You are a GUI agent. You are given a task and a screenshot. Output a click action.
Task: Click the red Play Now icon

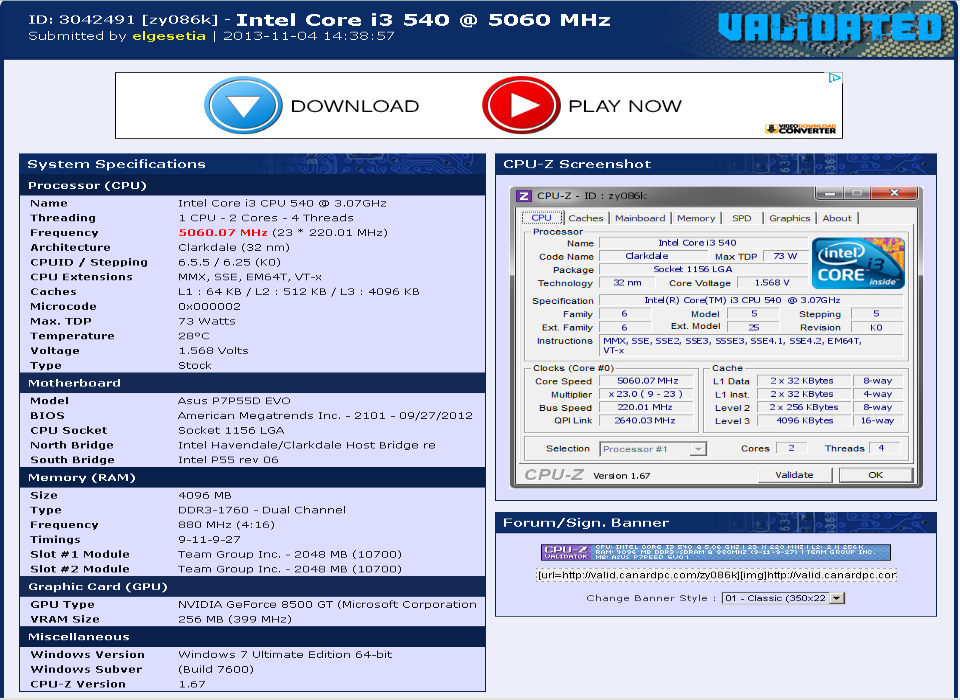click(521, 105)
